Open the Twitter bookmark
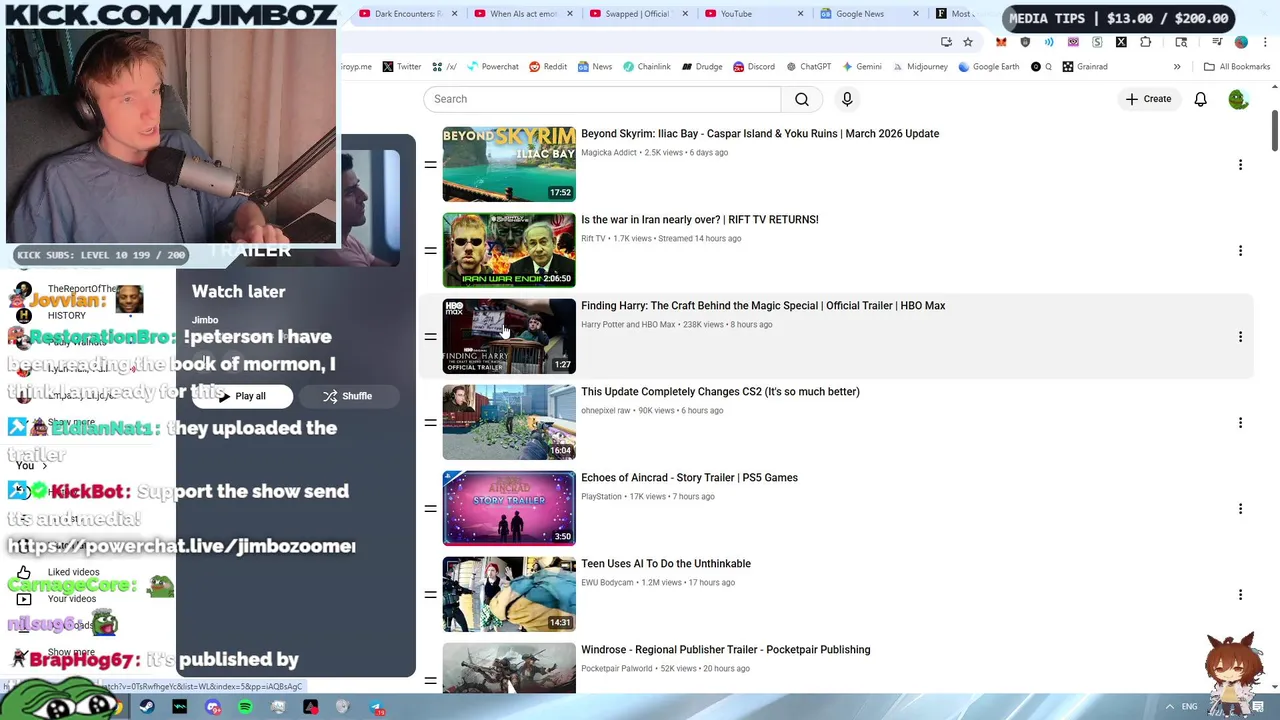The height and width of the screenshot is (720, 1280). point(402,67)
